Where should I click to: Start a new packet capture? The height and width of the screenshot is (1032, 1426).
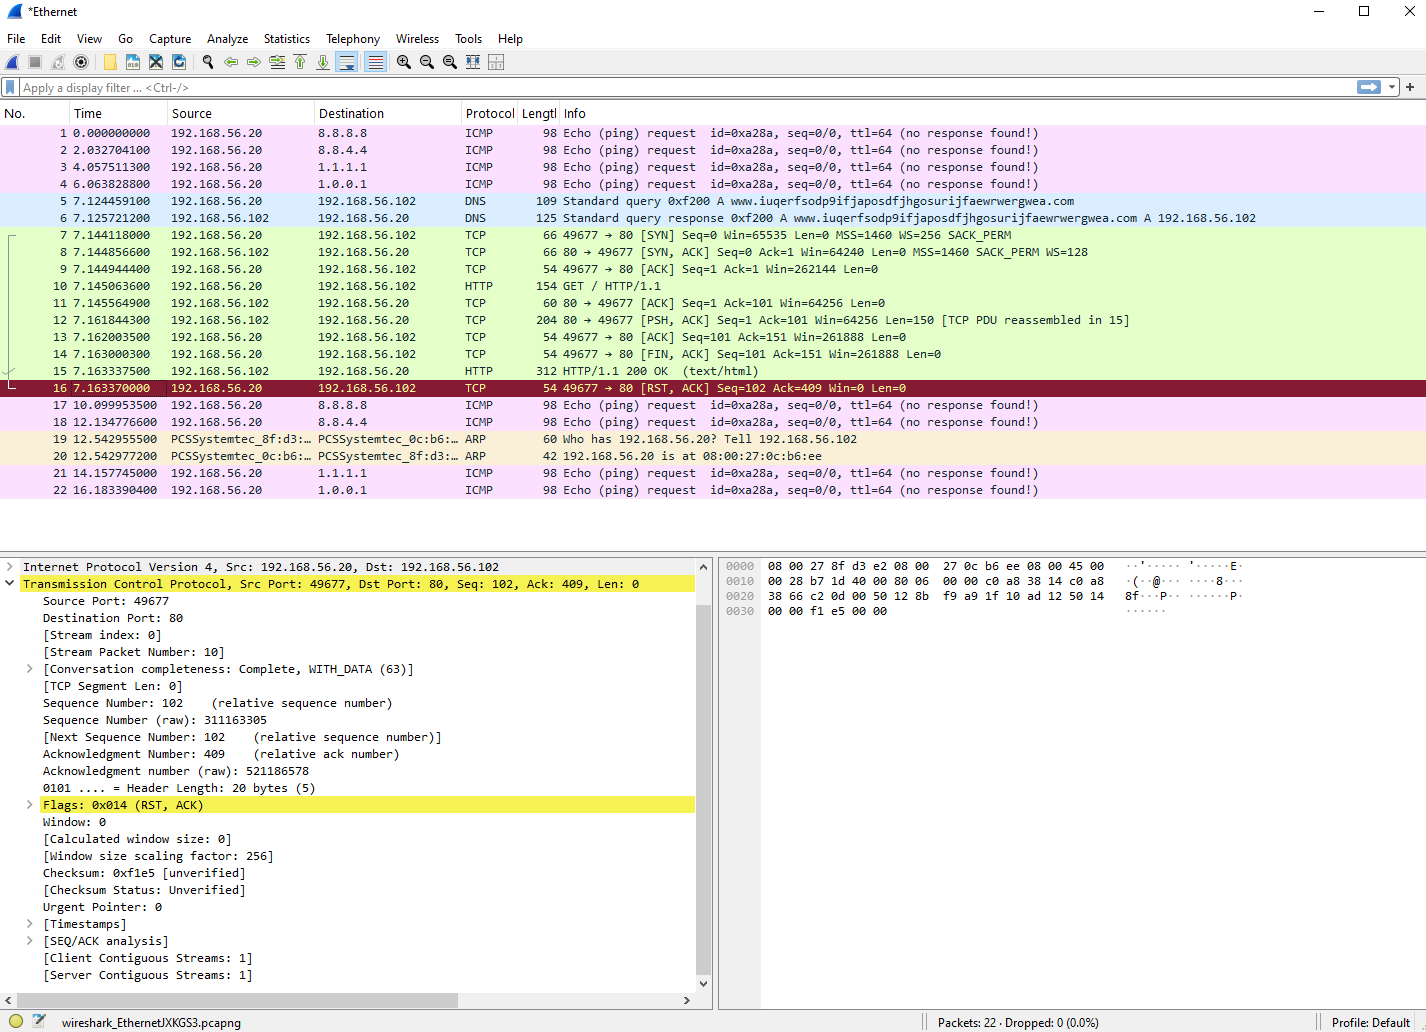coord(13,62)
